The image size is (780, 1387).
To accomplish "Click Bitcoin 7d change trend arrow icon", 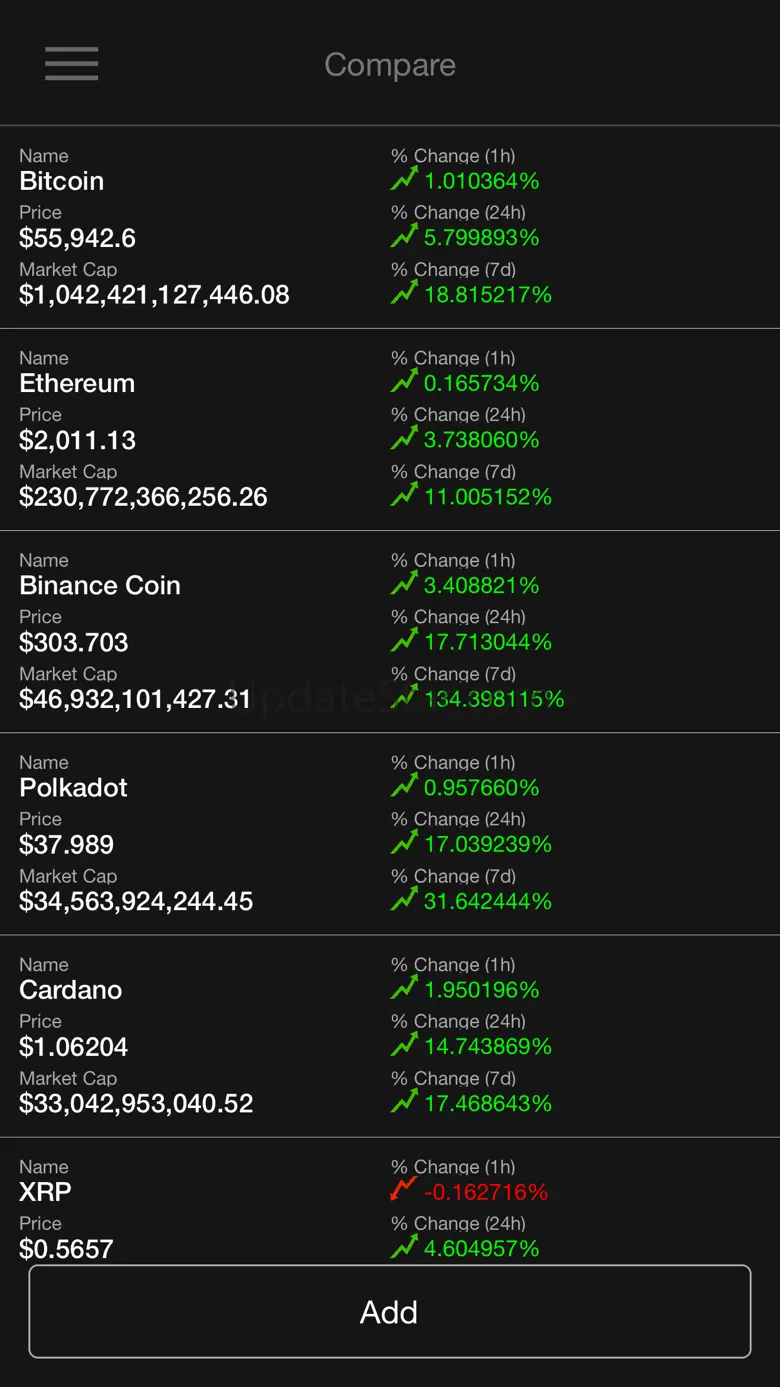I will (404, 293).
